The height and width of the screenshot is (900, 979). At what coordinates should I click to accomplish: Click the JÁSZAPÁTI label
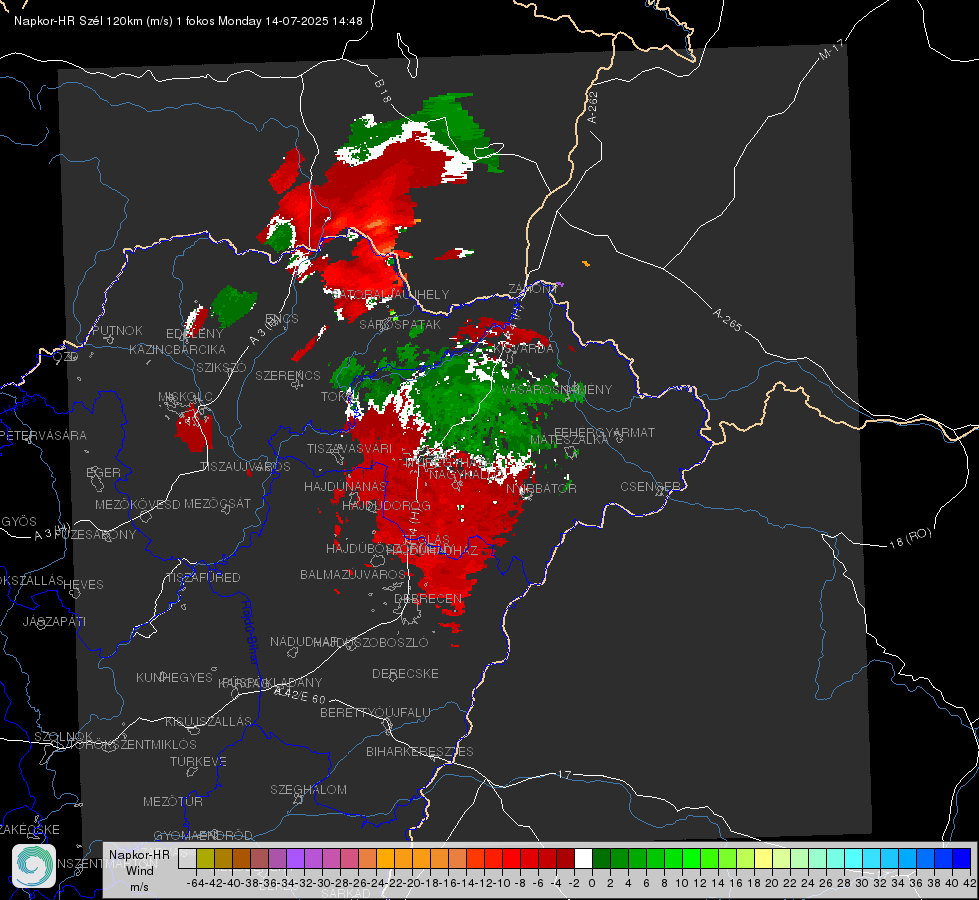point(54,621)
